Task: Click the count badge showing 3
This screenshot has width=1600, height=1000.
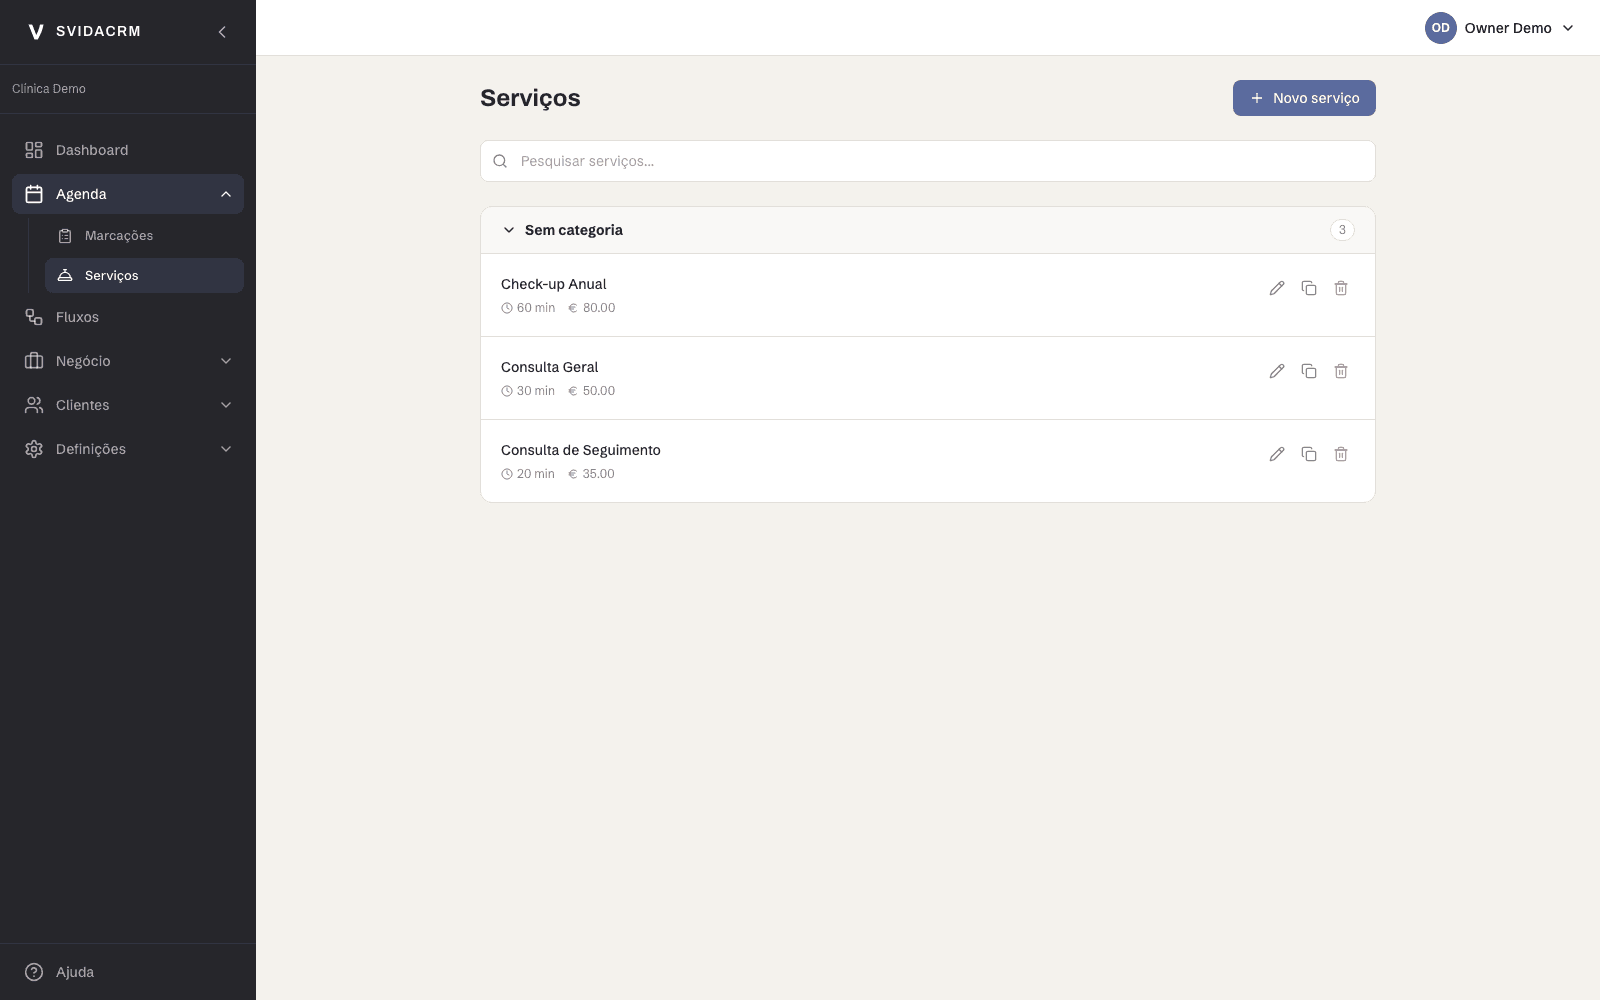Action: tap(1342, 230)
